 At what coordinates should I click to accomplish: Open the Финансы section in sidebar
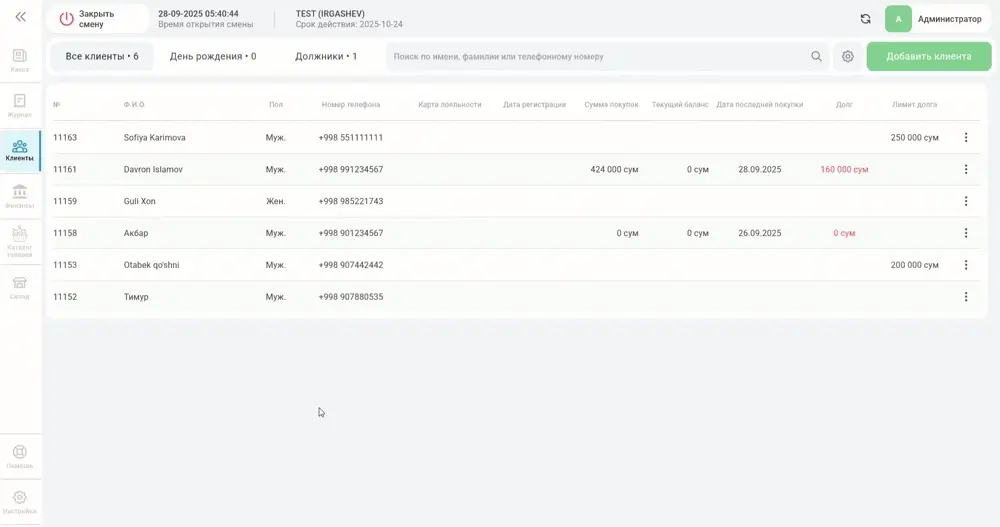click(x=20, y=196)
